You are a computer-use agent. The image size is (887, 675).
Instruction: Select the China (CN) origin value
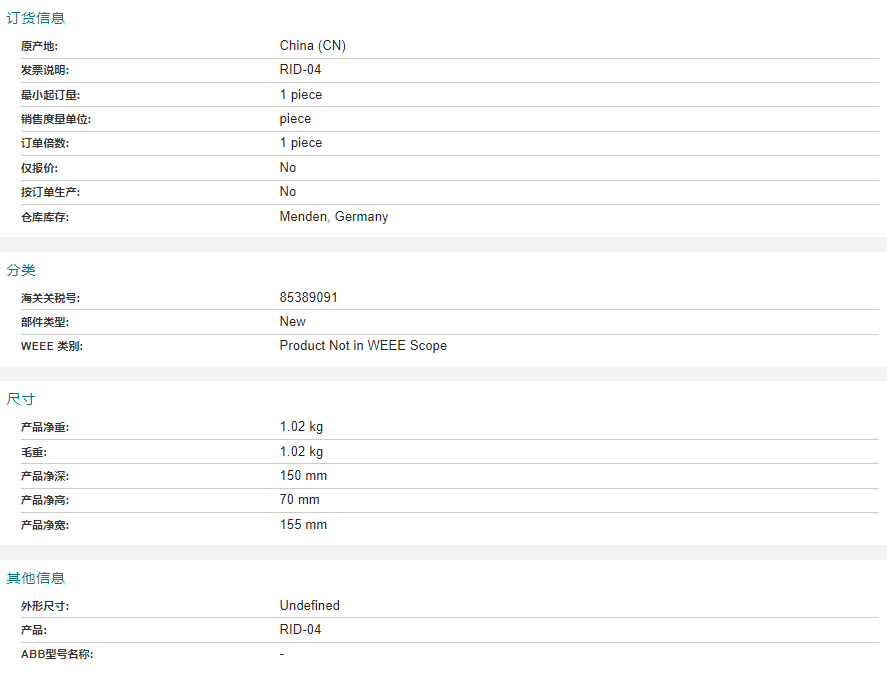pyautogui.click(x=313, y=46)
